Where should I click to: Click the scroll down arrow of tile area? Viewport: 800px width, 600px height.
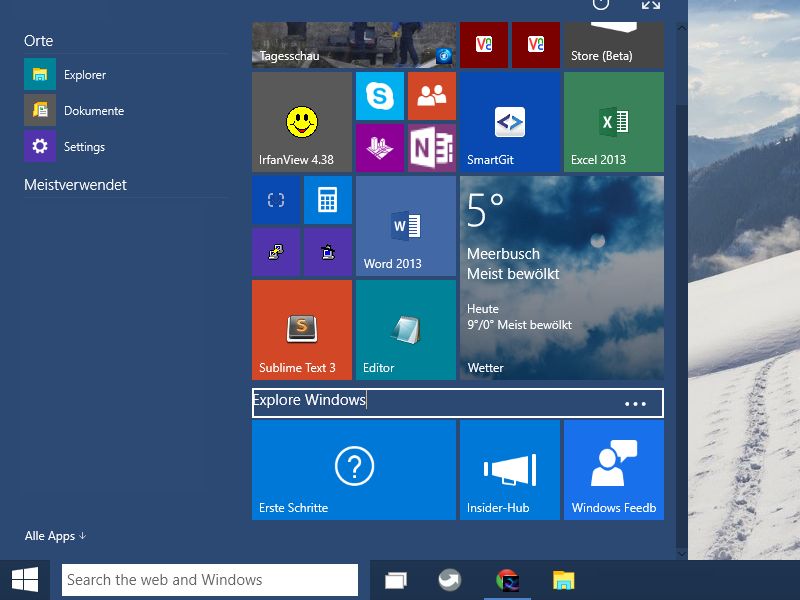click(x=682, y=553)
